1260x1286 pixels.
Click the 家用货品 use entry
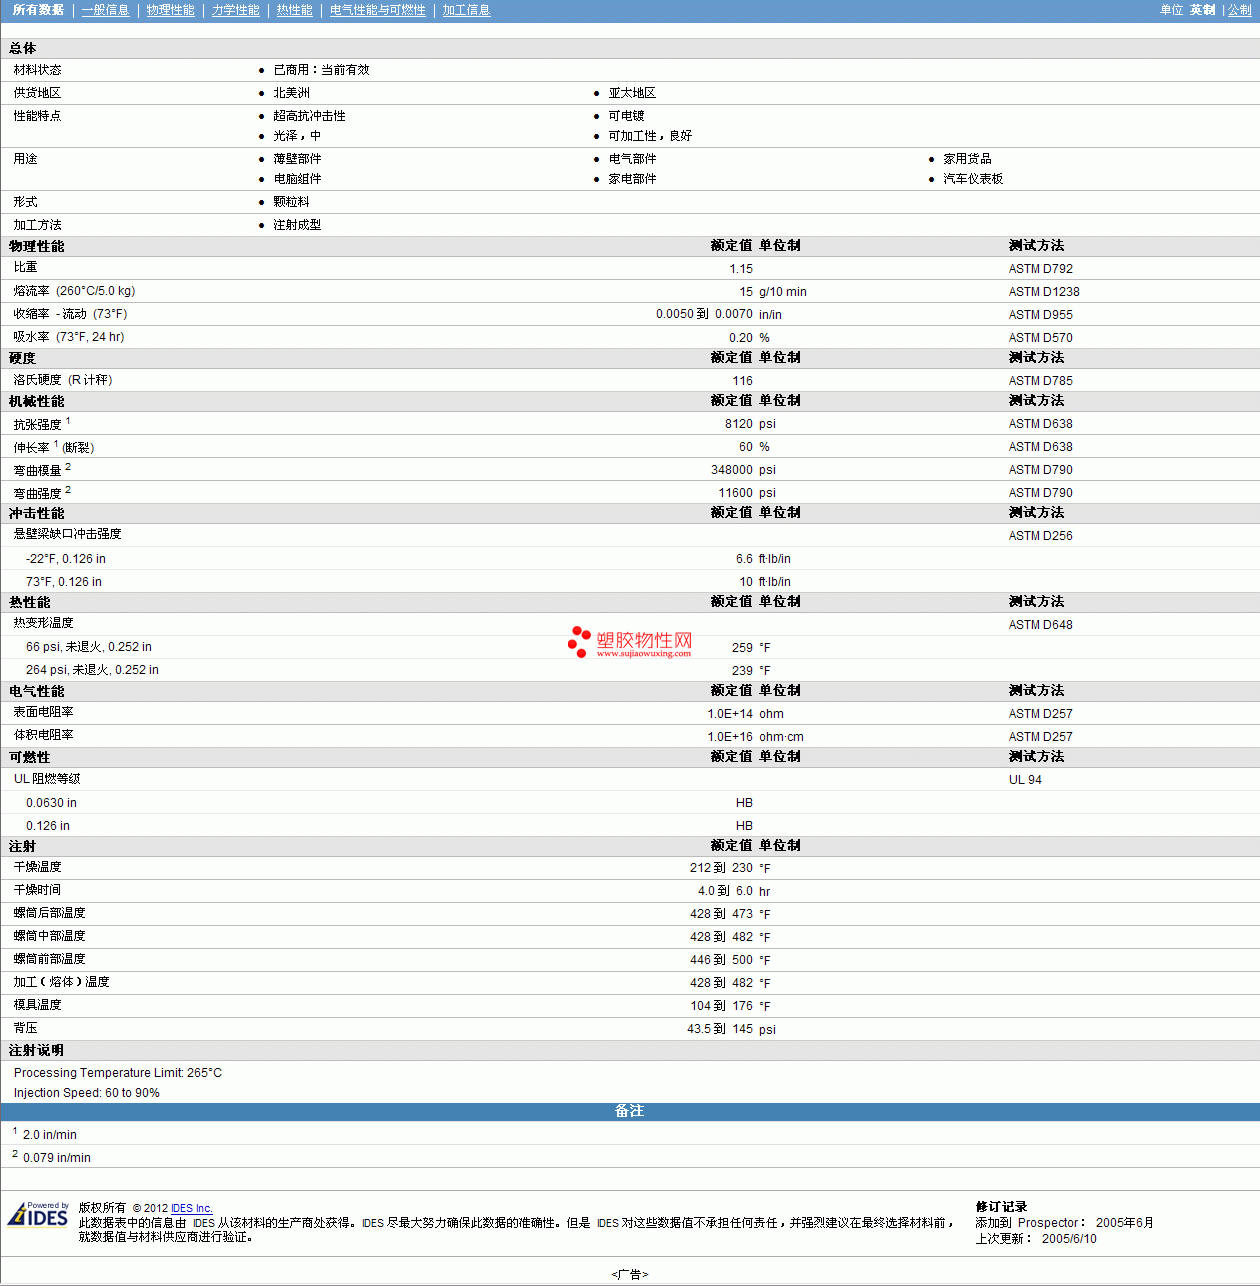[967, 159]
